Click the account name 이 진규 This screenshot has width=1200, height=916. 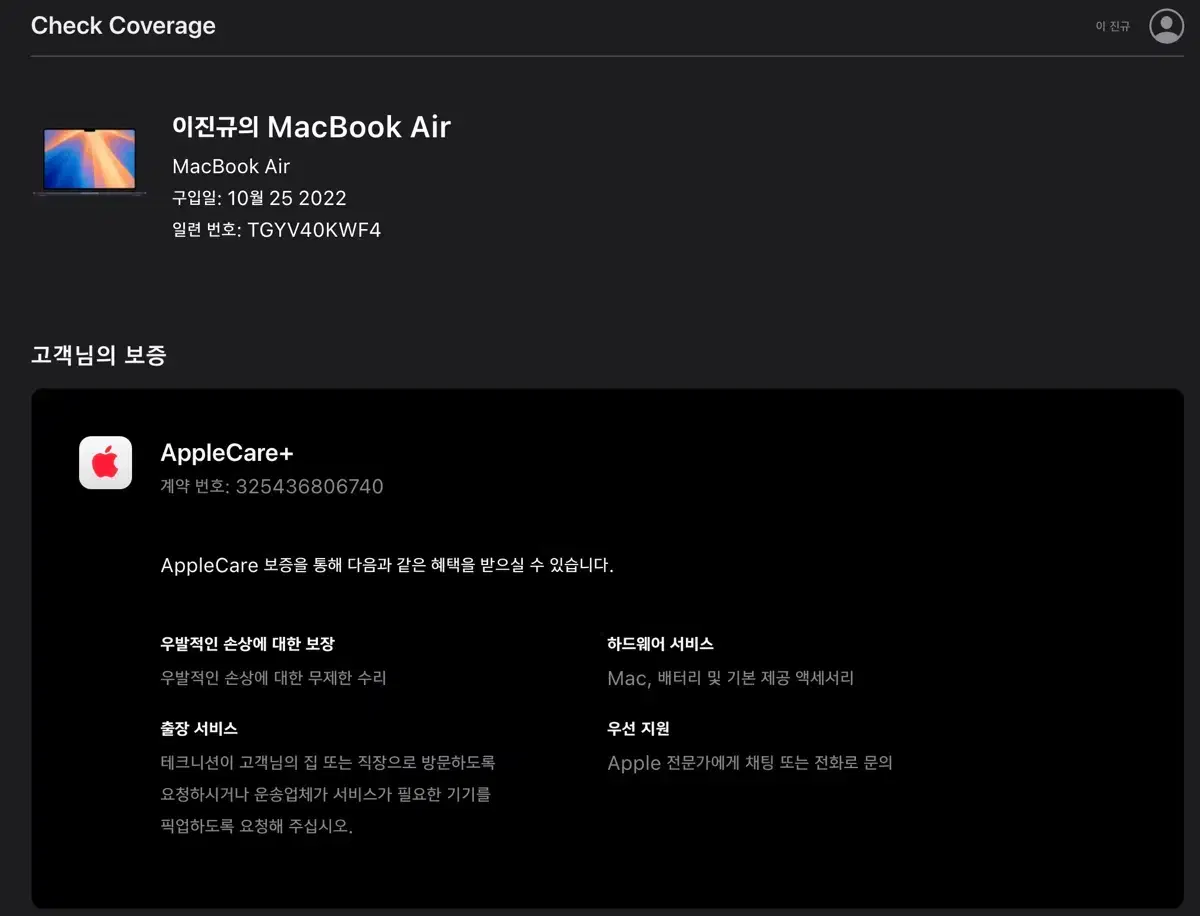1112,26
